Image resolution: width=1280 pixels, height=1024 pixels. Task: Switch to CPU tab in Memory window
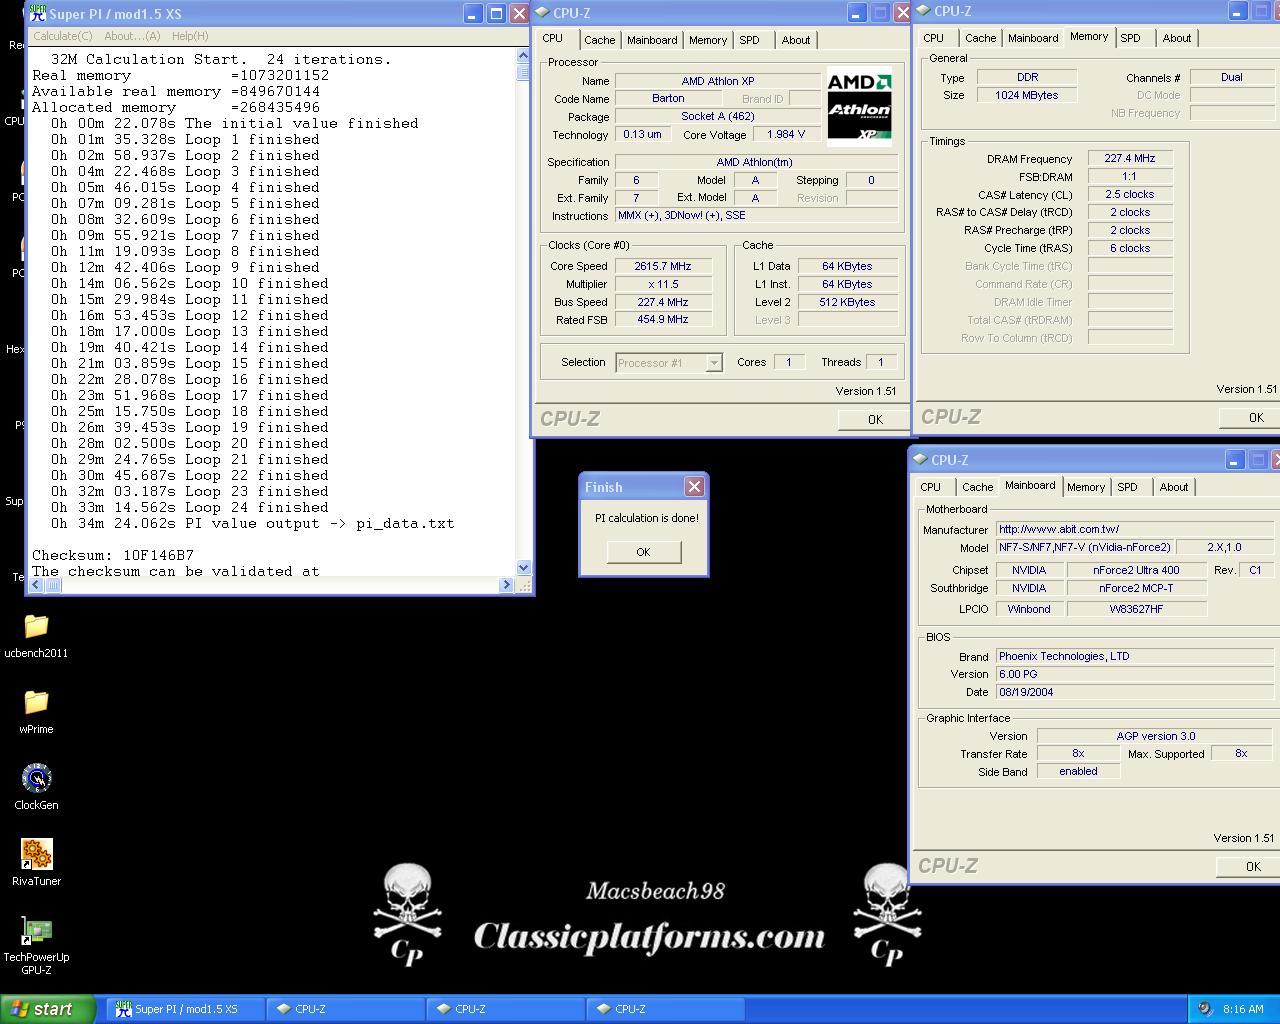[933, 38]
